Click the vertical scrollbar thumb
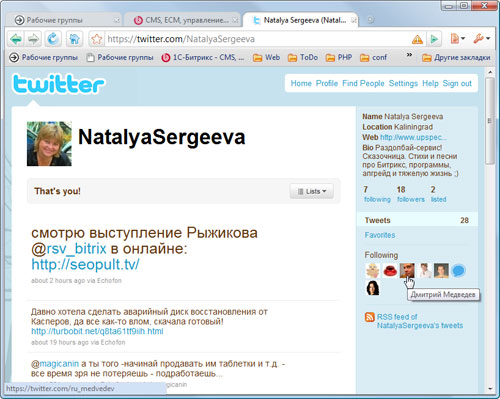The height and width of the screenshot is (399, 500). (x=490, y=121)
